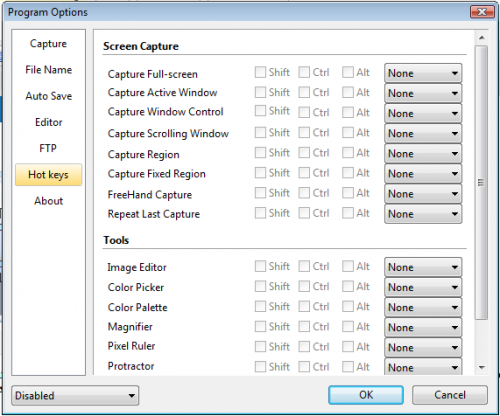Click the scrollbar down arrow
500x416 pixels.
click(481, 367)
